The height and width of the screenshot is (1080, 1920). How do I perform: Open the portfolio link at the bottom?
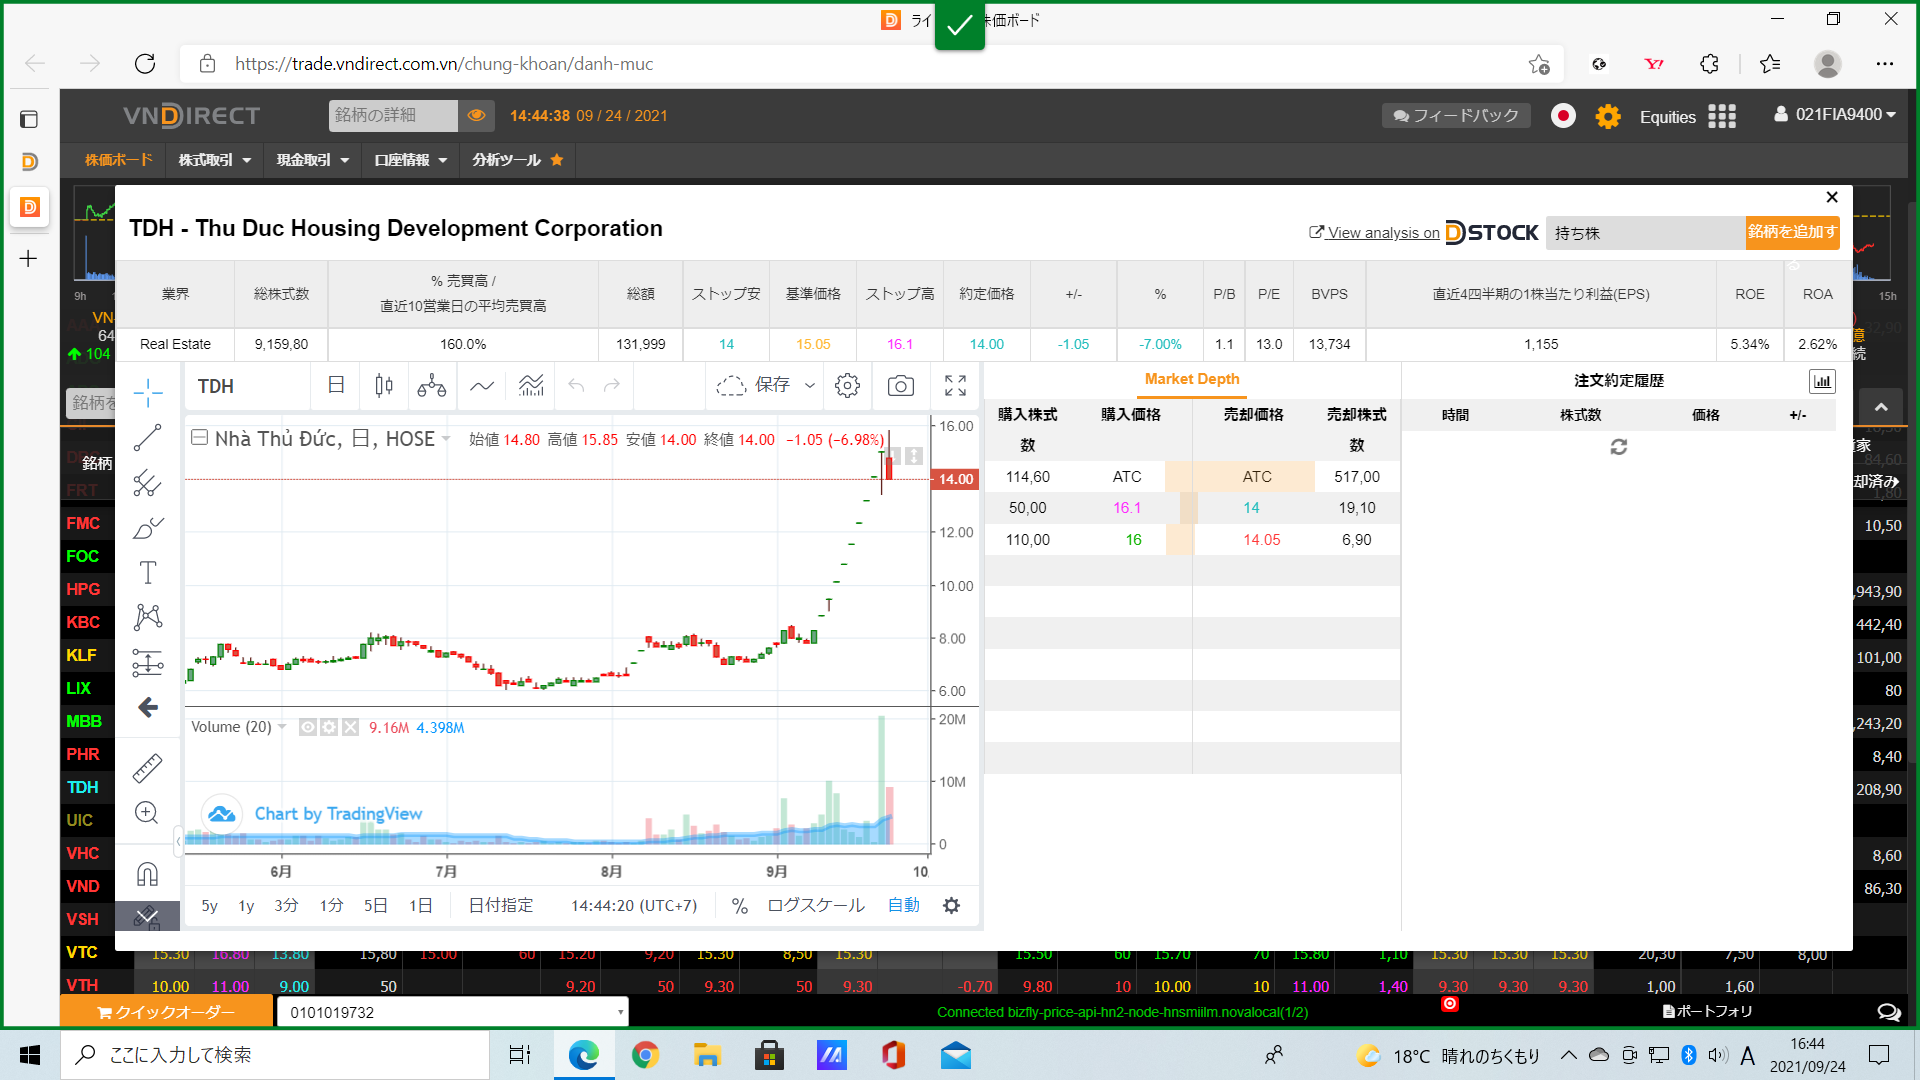coord(1708,1012)
